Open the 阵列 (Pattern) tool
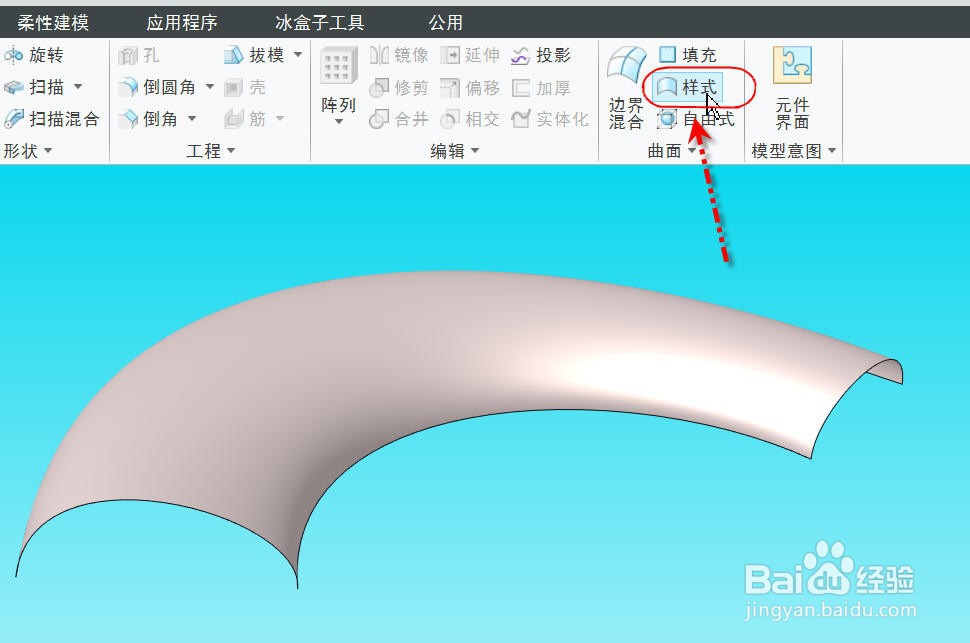Screen dimensions: 970x643 click(338, 80)
